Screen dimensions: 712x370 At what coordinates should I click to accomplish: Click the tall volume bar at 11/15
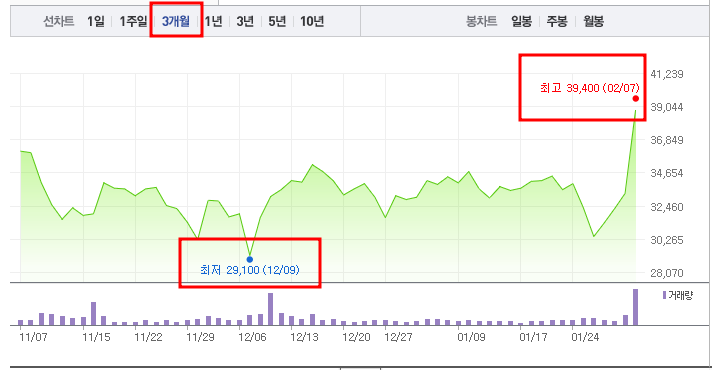[x=94, y=314]
